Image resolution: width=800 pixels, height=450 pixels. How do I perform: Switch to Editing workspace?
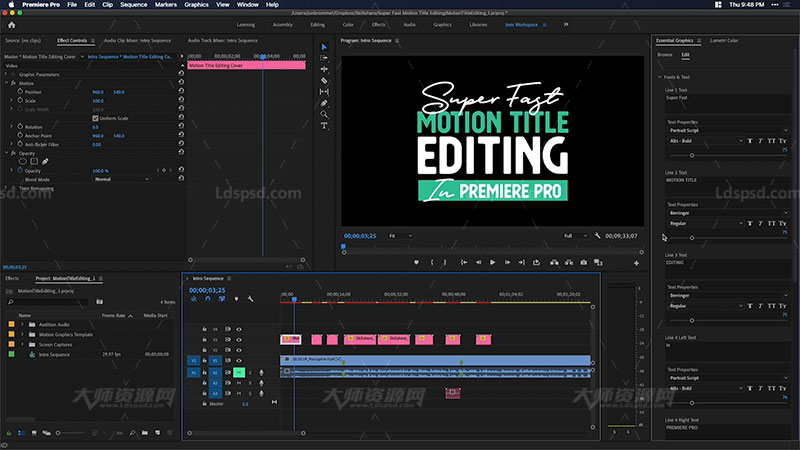point(317,24)
